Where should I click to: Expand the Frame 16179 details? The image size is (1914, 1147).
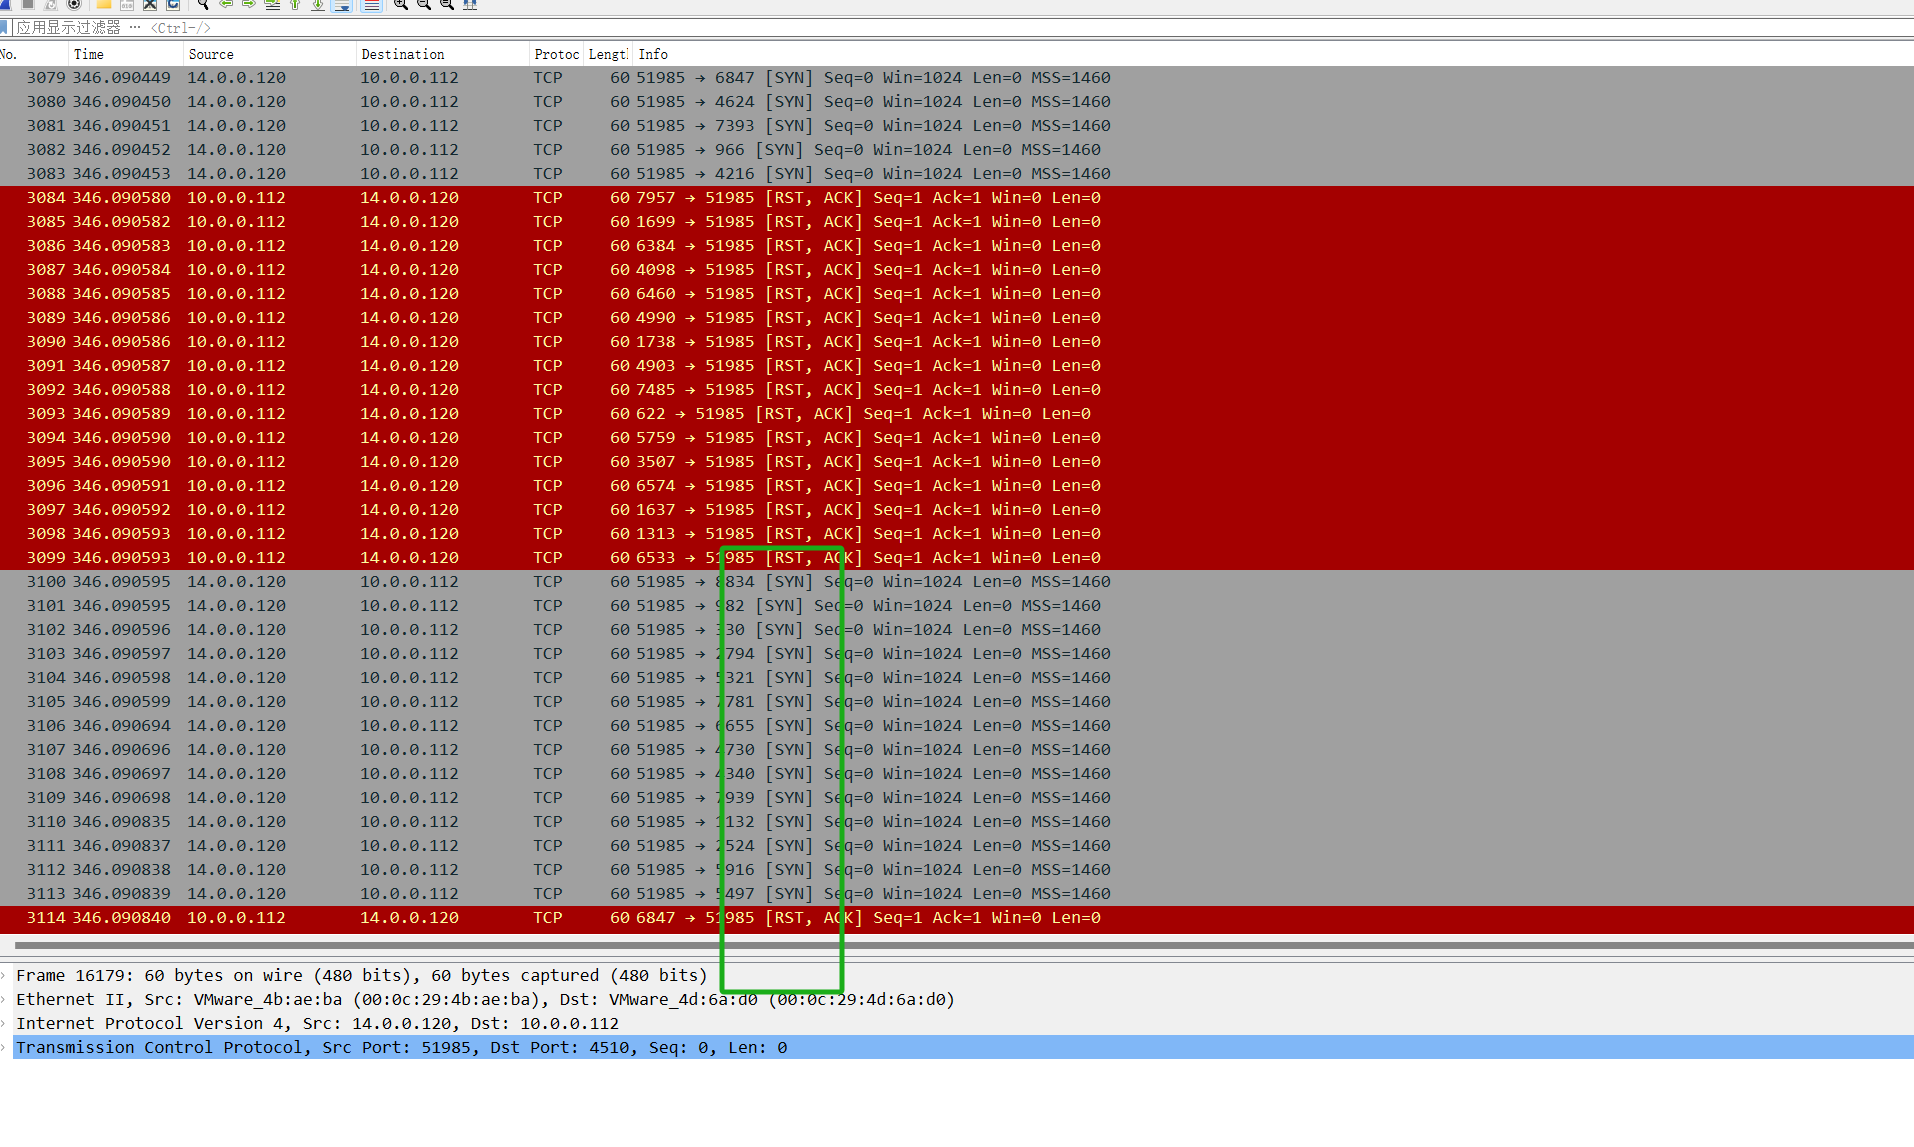coord(4,975)
